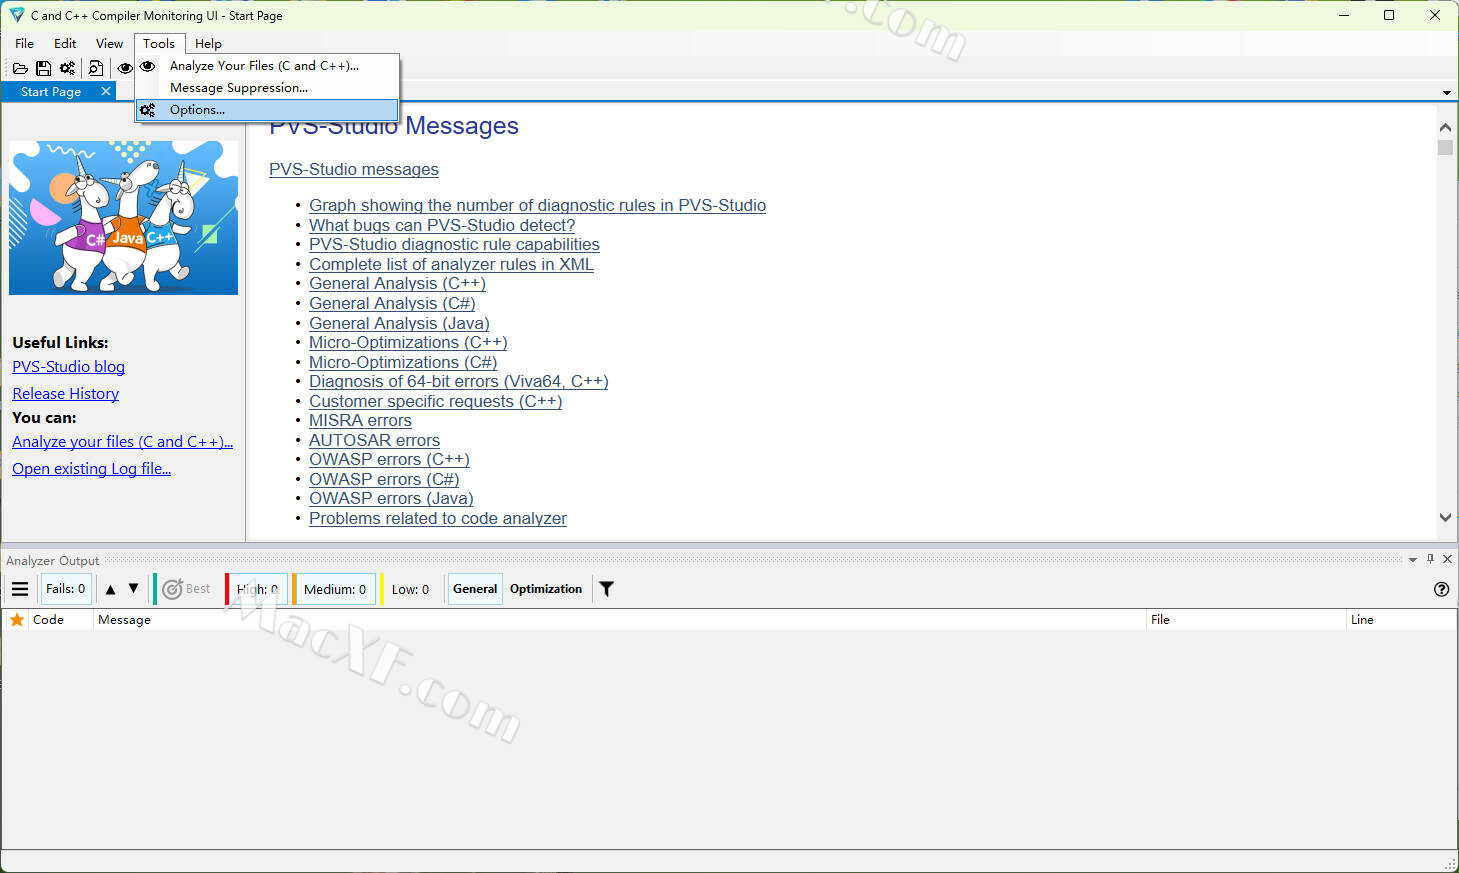Pin the Analyzer Output panel

(1430, 560)
